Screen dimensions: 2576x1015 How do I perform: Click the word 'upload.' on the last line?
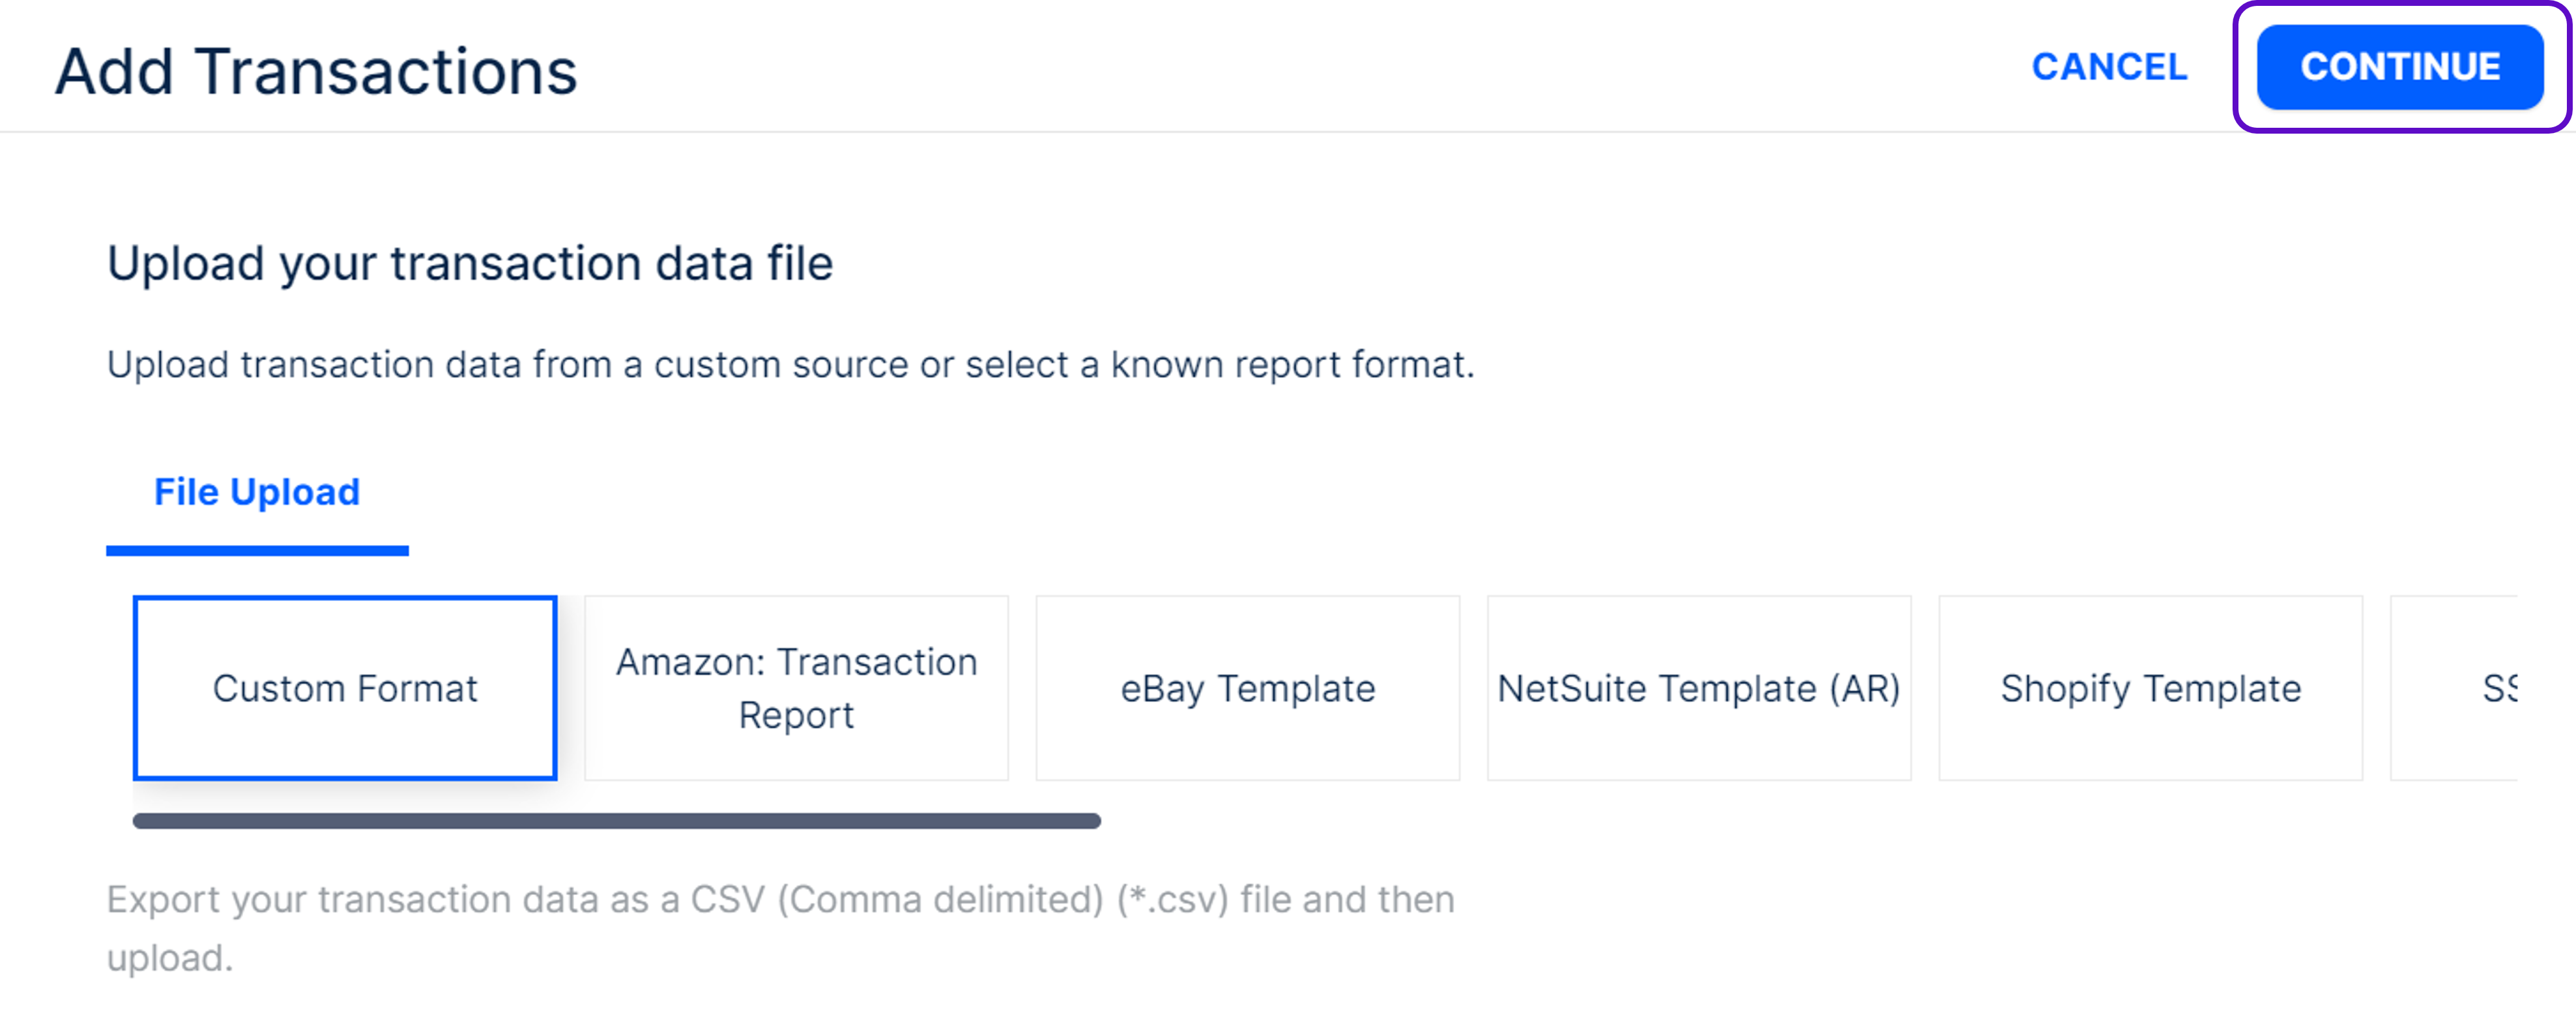tap(170, 959)
